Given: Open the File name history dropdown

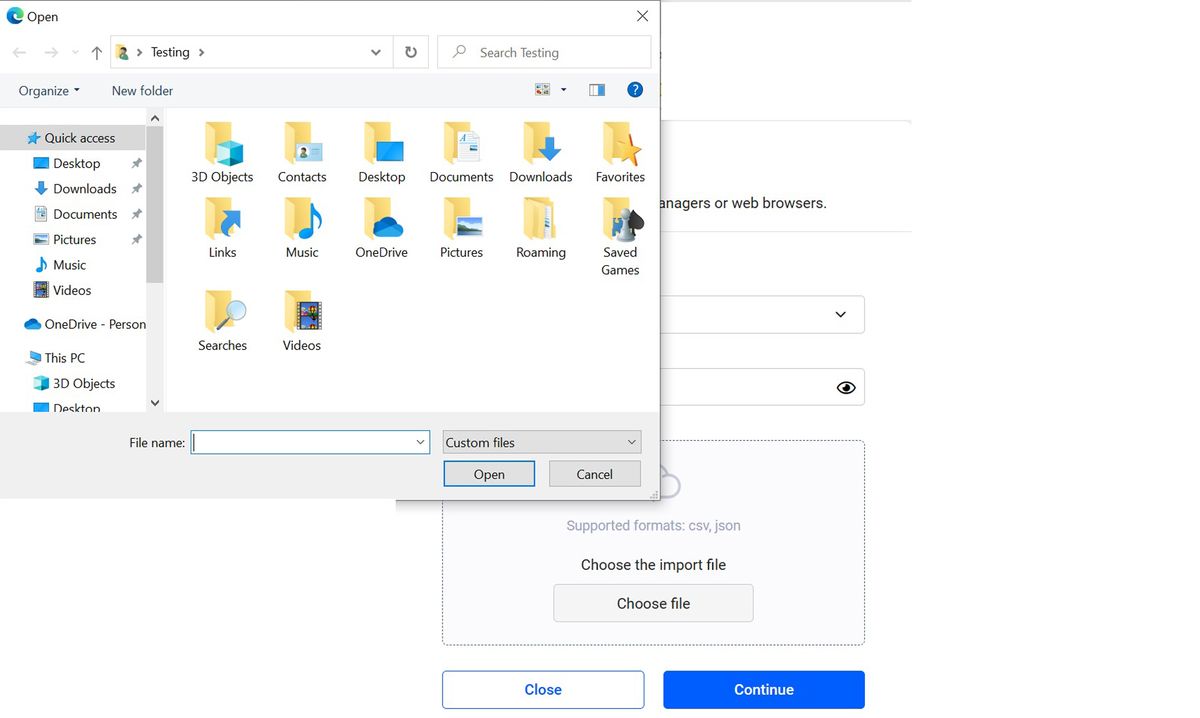Looking at the screenshot, I should (420, 442).
